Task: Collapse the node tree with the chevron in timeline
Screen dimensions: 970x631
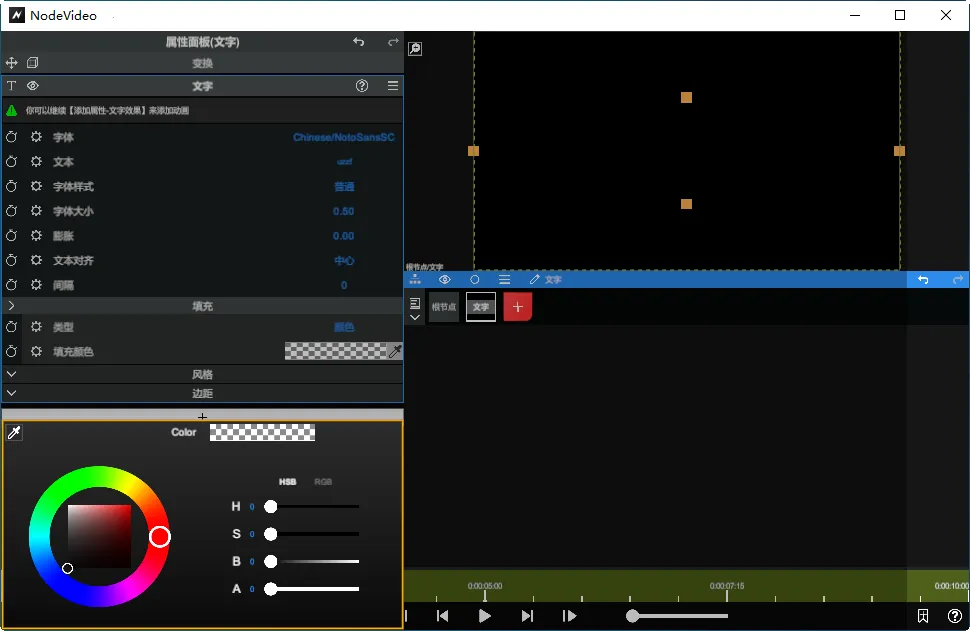Action: (414, 317)
